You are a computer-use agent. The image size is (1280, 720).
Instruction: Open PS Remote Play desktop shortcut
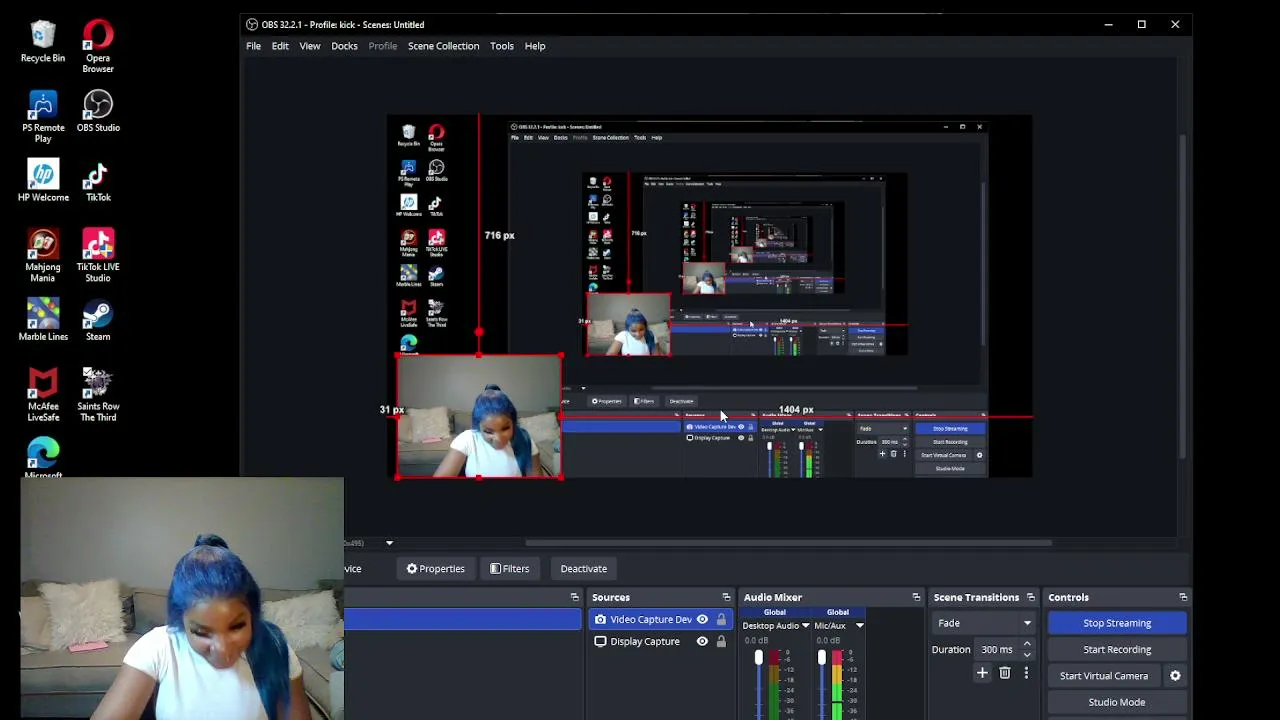43,116
